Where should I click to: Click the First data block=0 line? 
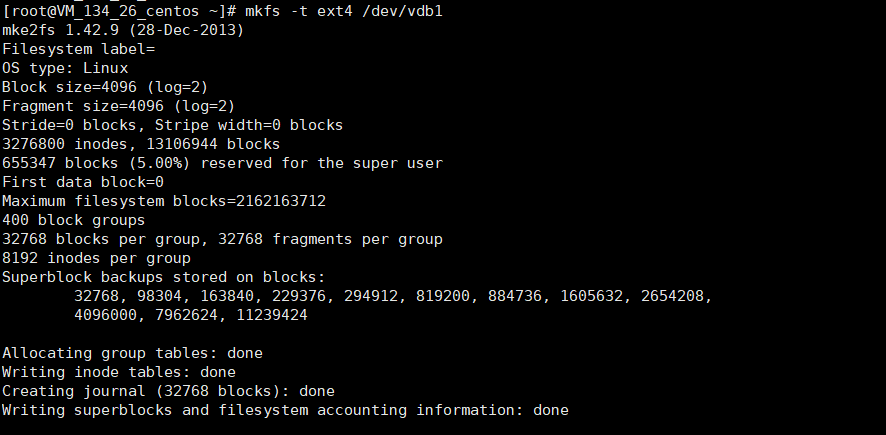82,182
